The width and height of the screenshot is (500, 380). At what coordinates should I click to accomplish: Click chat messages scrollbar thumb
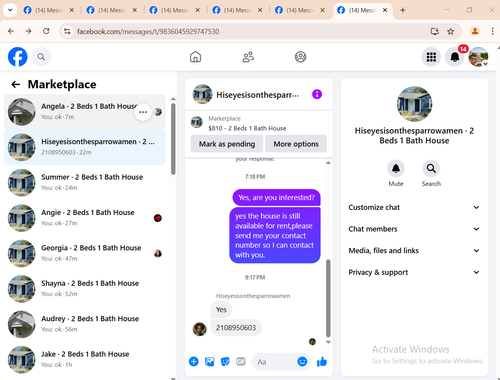tap(328, 299)
